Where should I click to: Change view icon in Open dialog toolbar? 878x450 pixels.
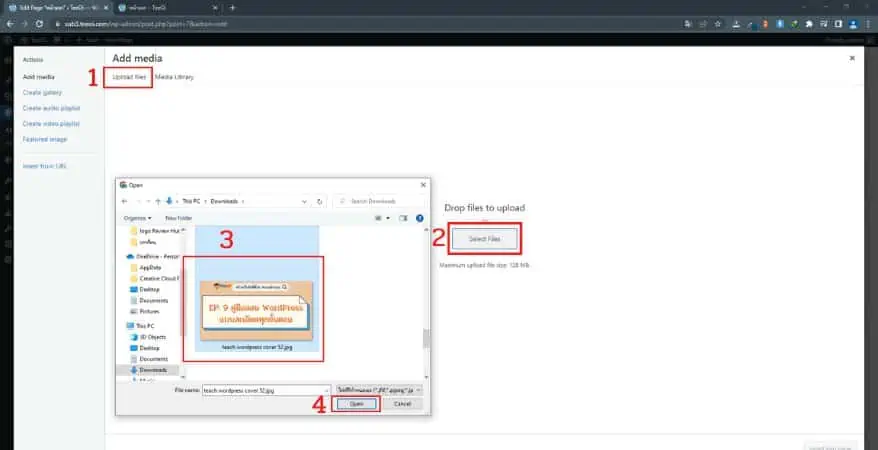click(379, 218)
